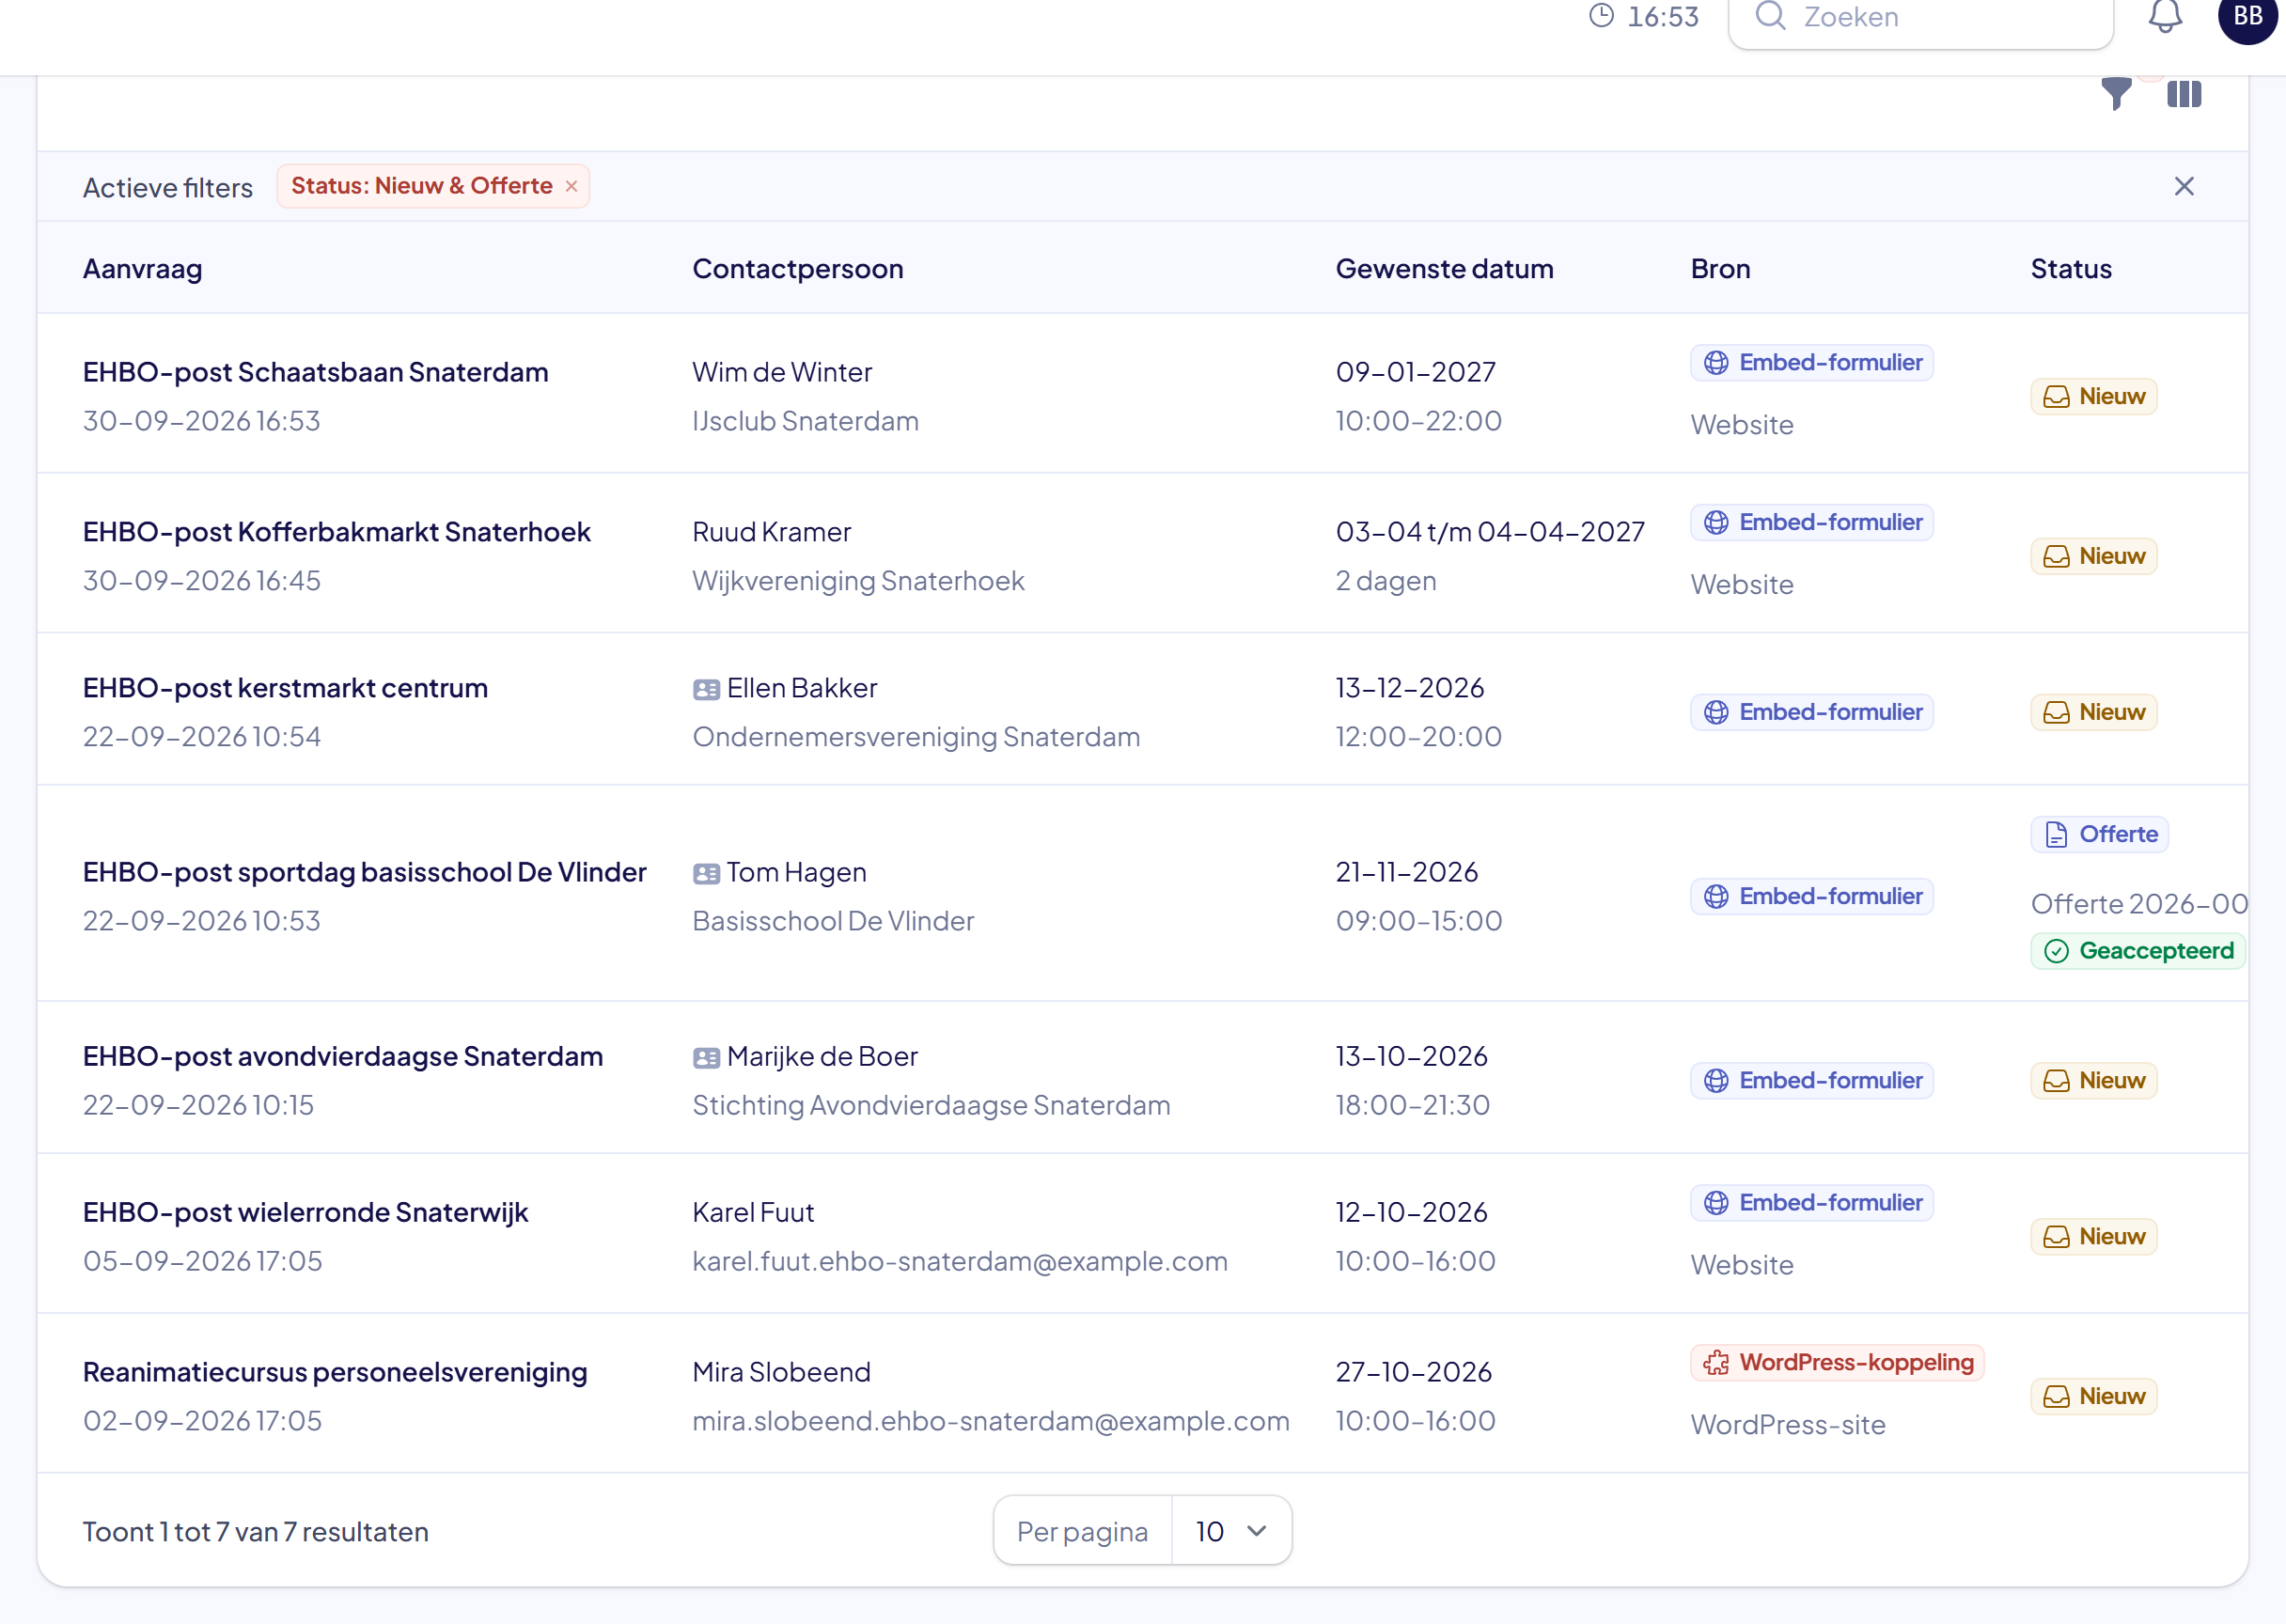
Task: Click the Offerte 2026-00 number text
Action: (x=2139, y=904)
